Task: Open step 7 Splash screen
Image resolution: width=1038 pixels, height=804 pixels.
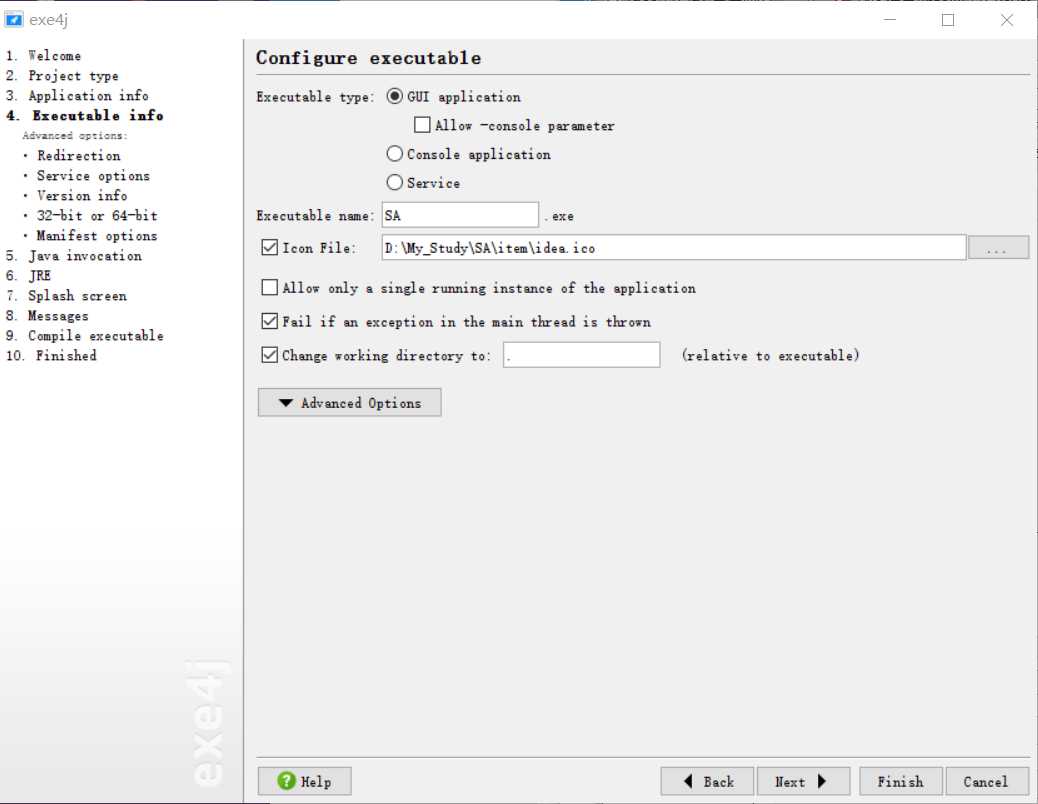Action: point(66,296)
